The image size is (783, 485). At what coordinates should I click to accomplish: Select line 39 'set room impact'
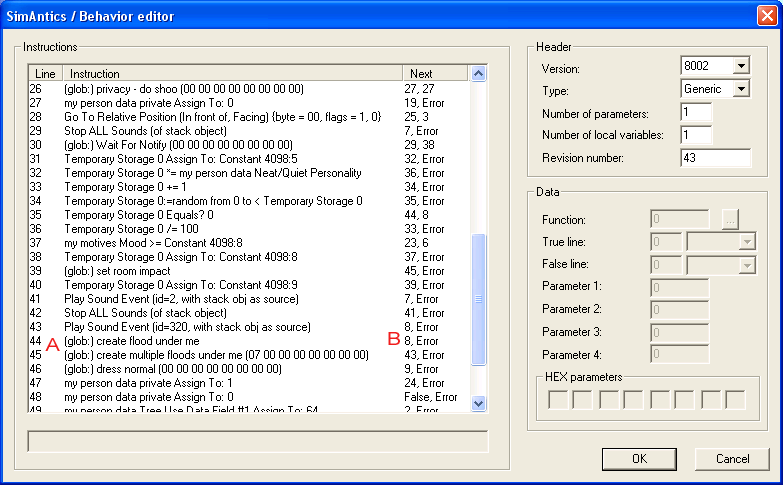coord(249,271)
